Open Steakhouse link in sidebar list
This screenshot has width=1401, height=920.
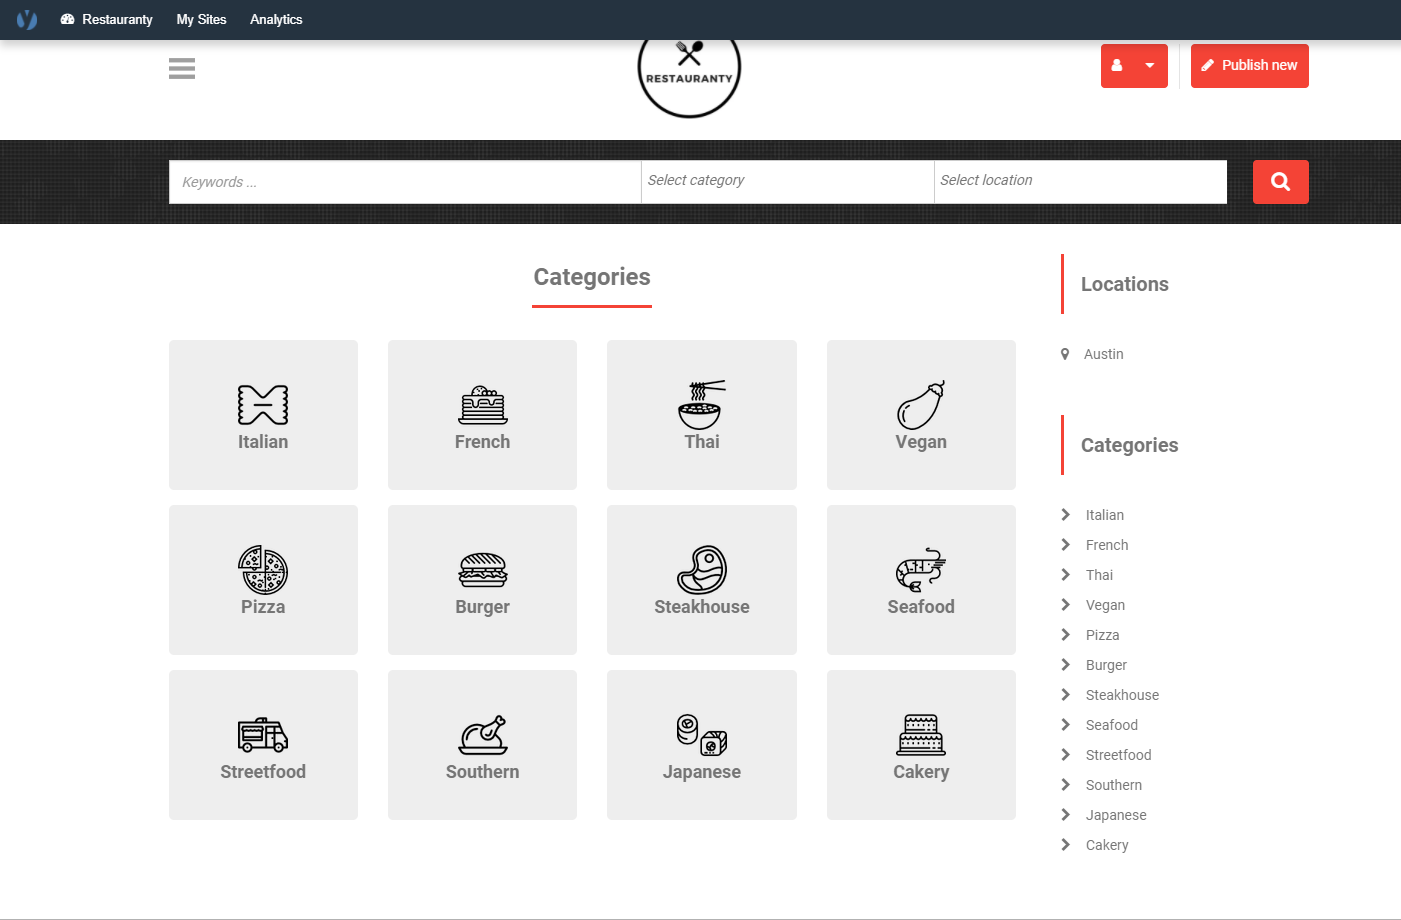point(1122,695)
